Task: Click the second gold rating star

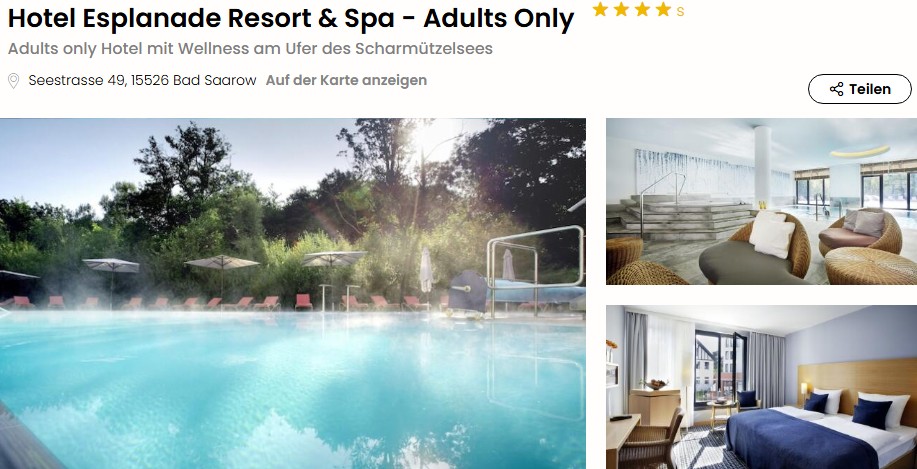Action: tap(621, 9)
